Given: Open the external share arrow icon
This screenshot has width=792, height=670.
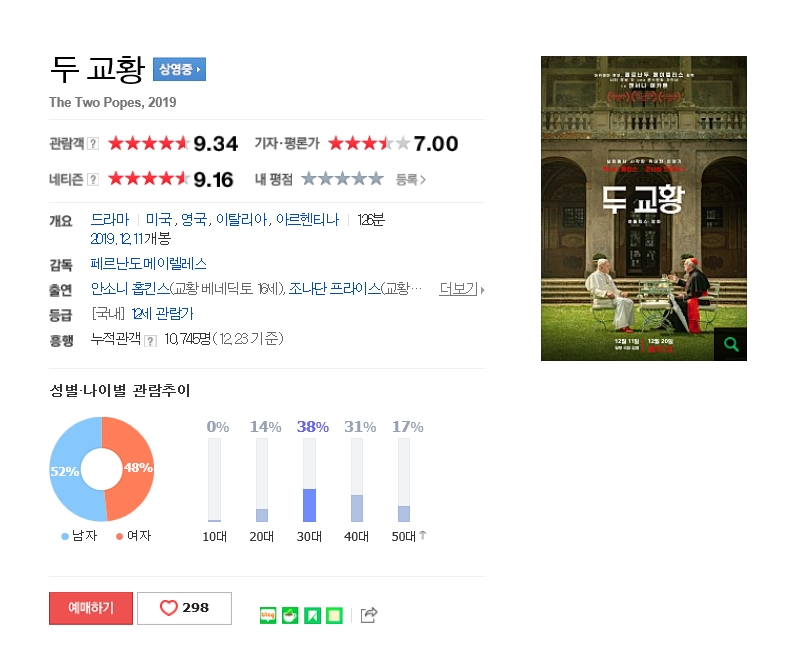Looking at the screenshot, I should [369, 615].
